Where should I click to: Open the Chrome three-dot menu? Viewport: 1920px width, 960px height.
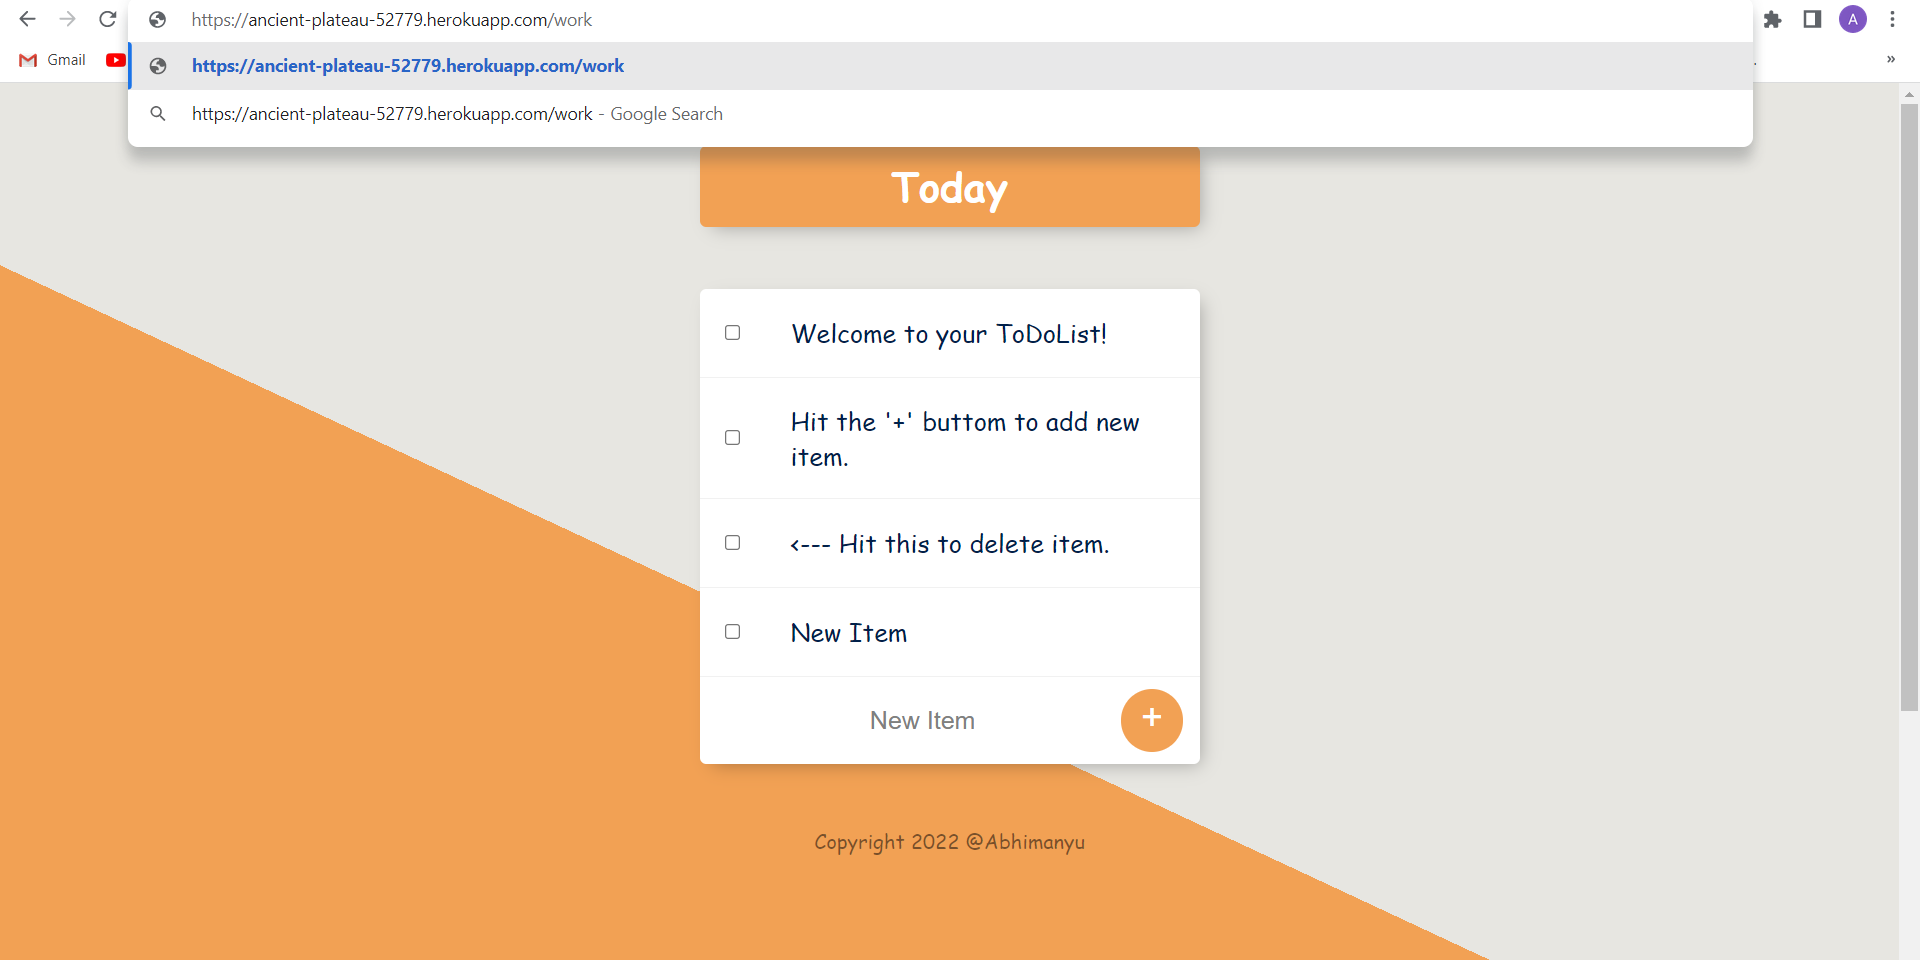[1892, 19]
